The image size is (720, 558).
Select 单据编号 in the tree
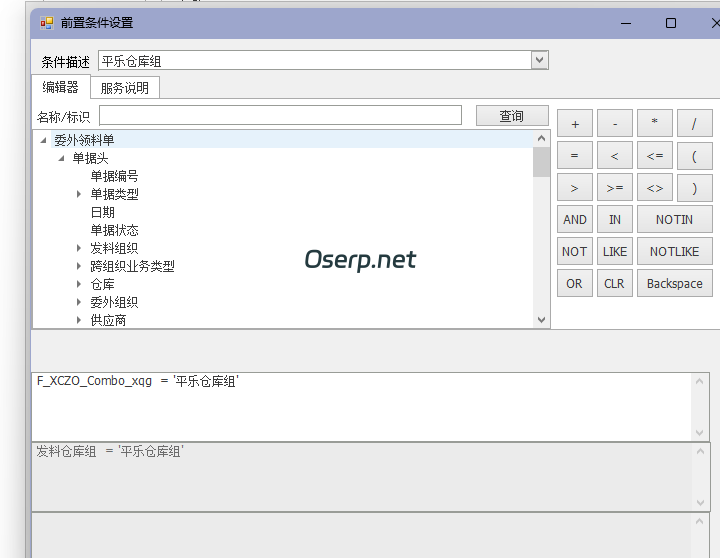[114, 176]
